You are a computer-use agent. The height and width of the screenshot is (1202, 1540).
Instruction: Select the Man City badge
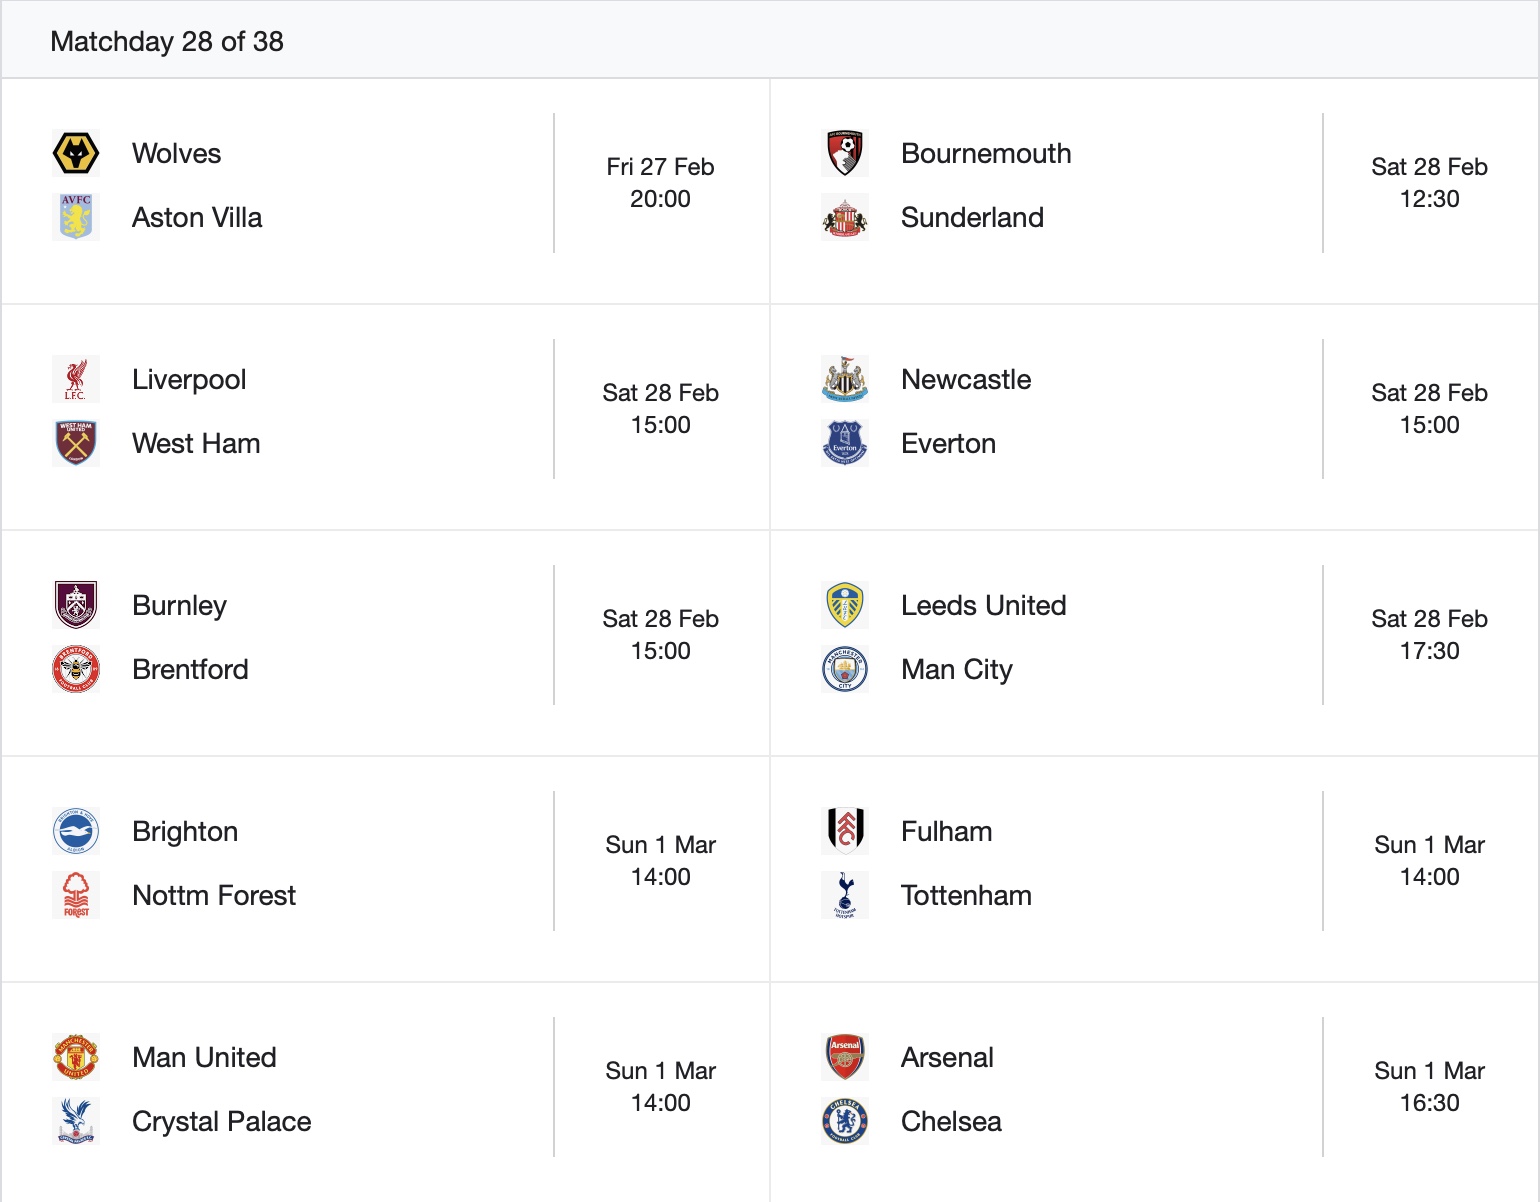(845, 669)
